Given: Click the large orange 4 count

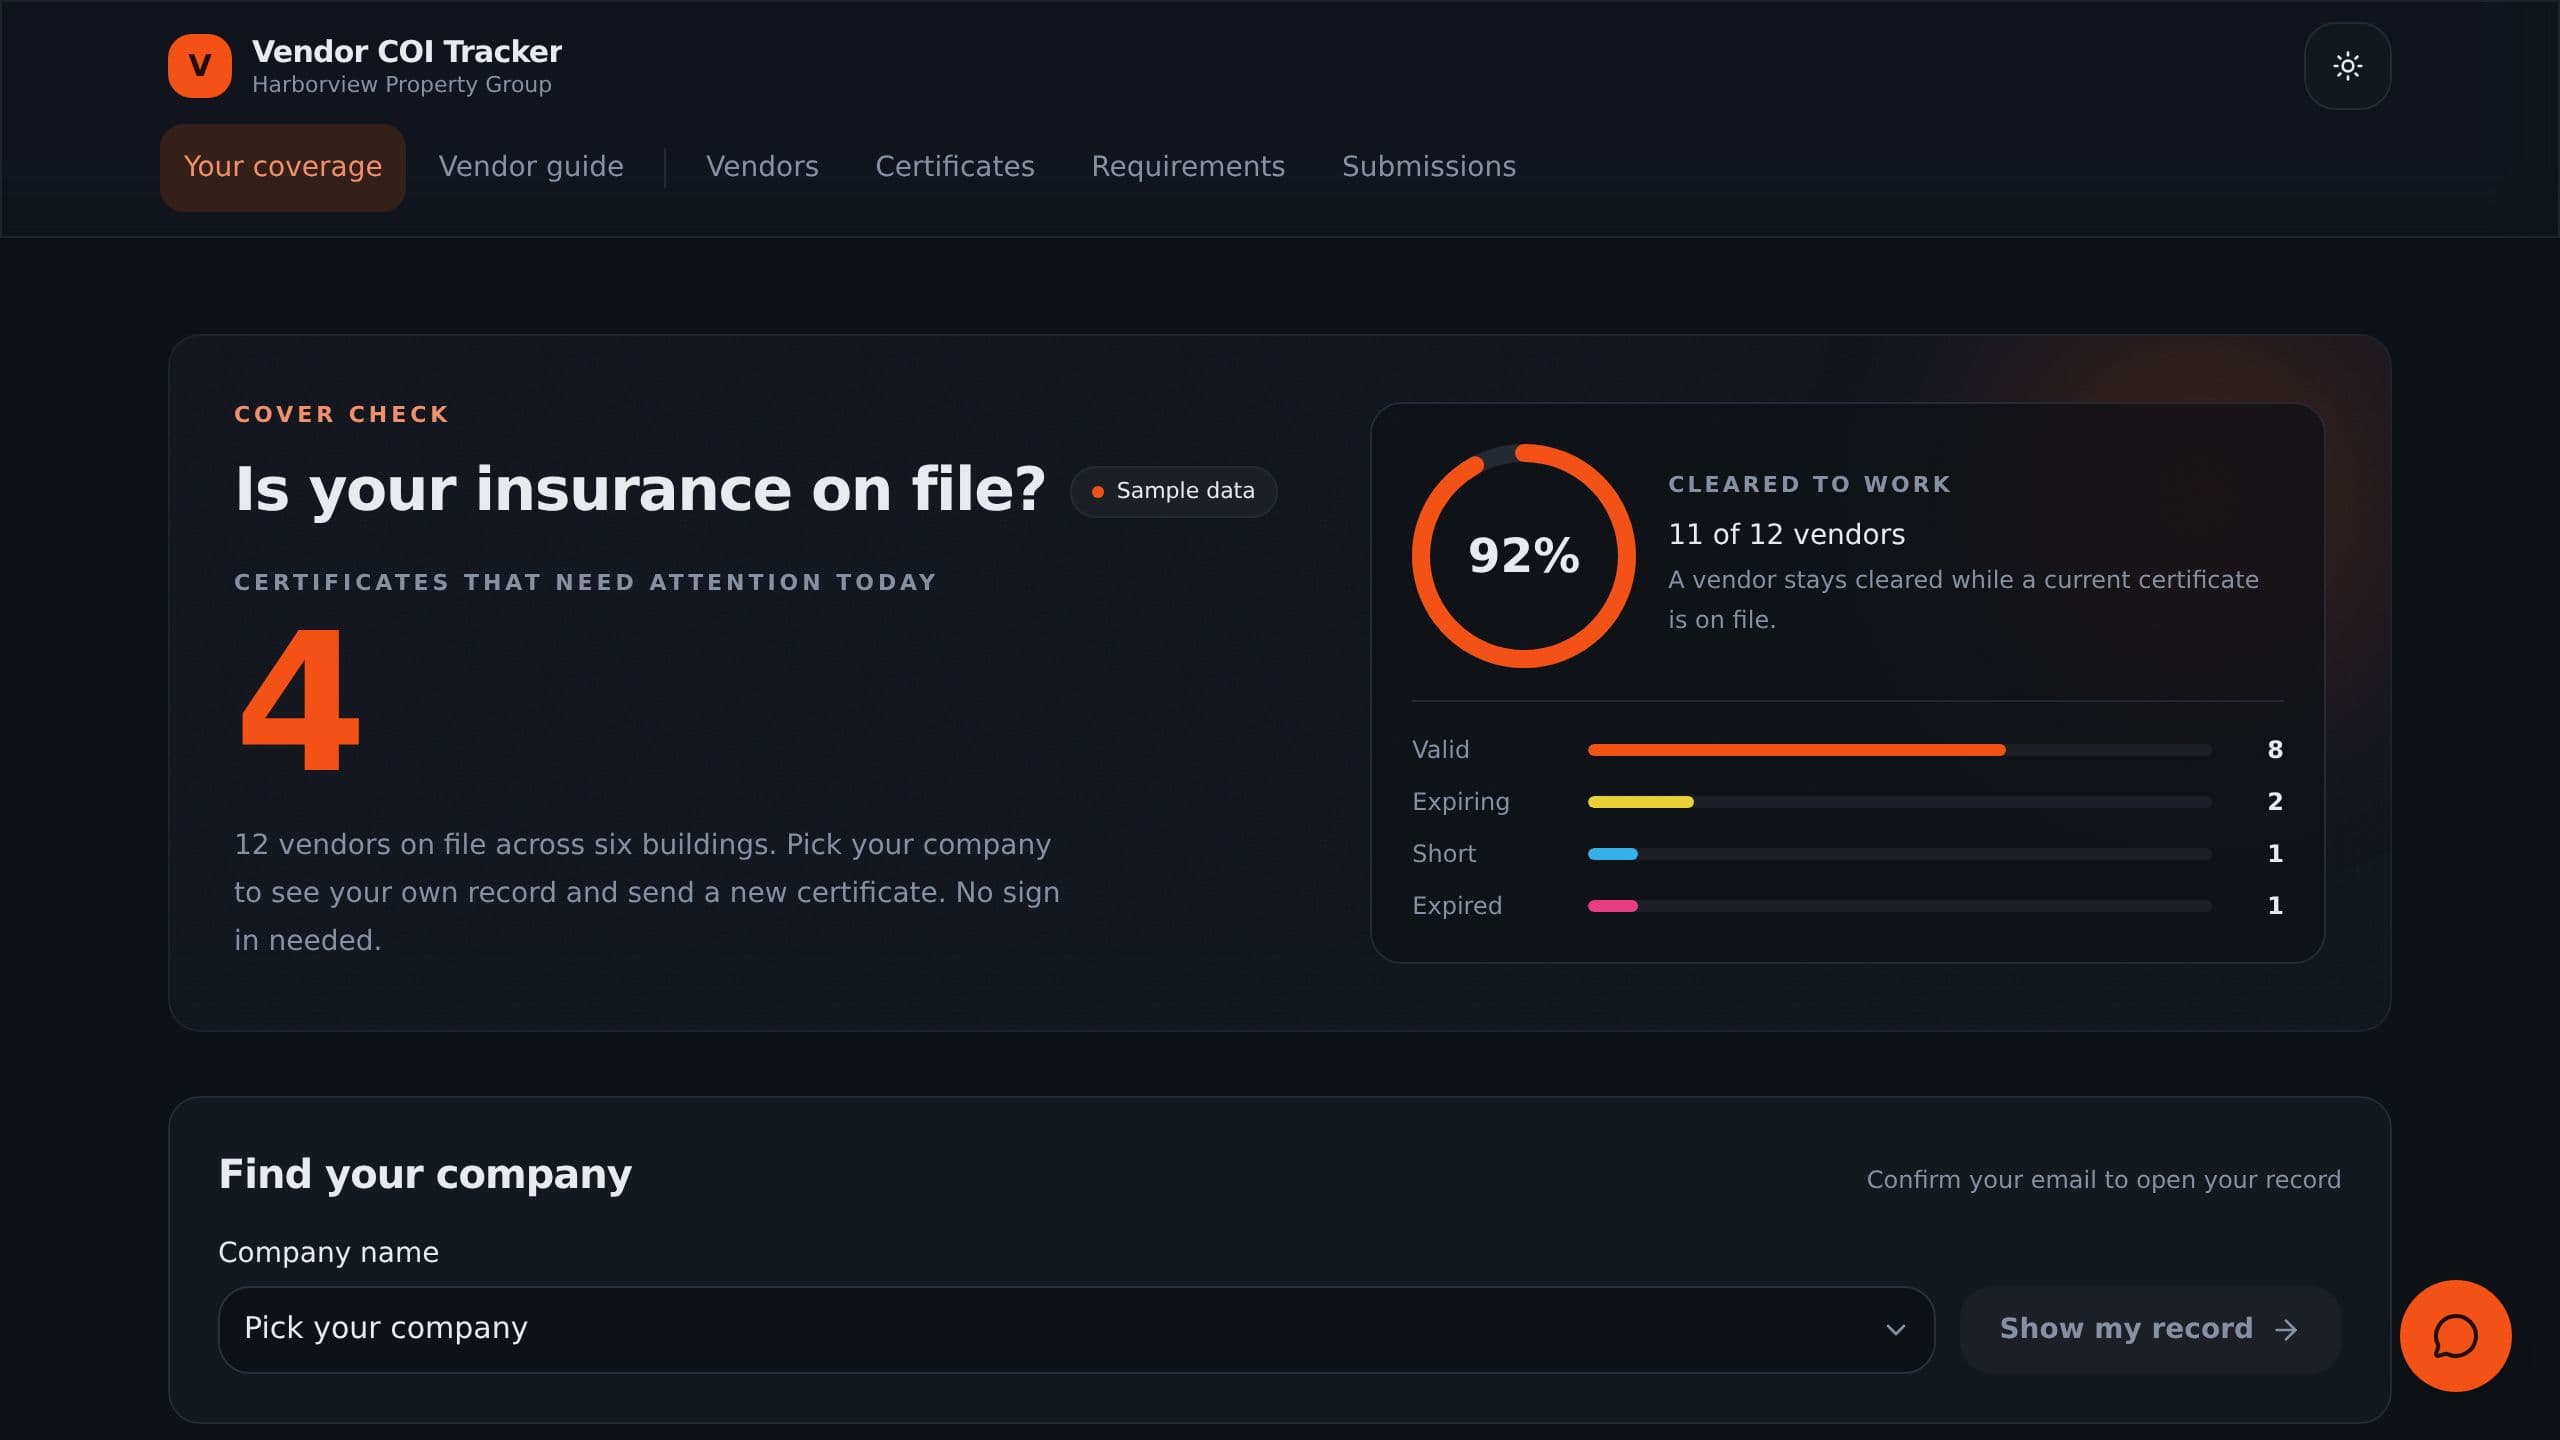Looking at the screenshot, I should [x=299, y=699].
